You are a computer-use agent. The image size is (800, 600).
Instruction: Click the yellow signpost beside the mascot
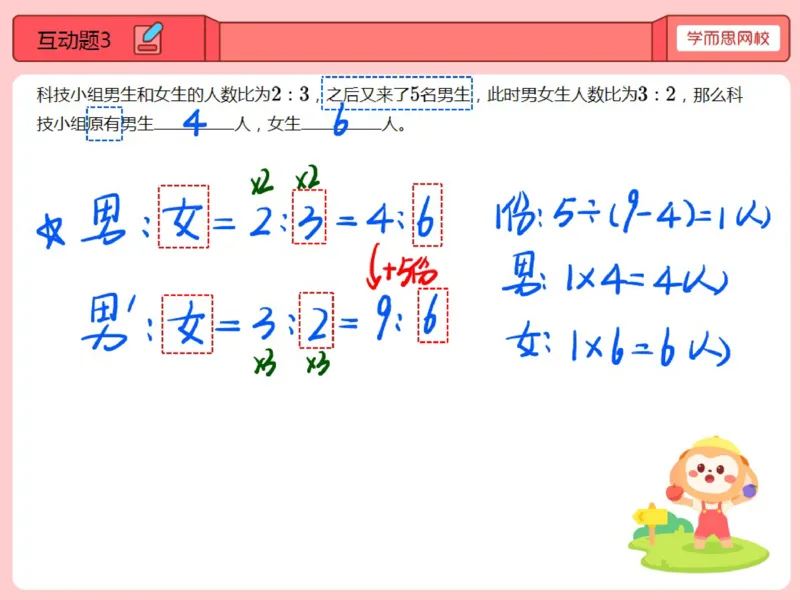(x=650, y=521)
